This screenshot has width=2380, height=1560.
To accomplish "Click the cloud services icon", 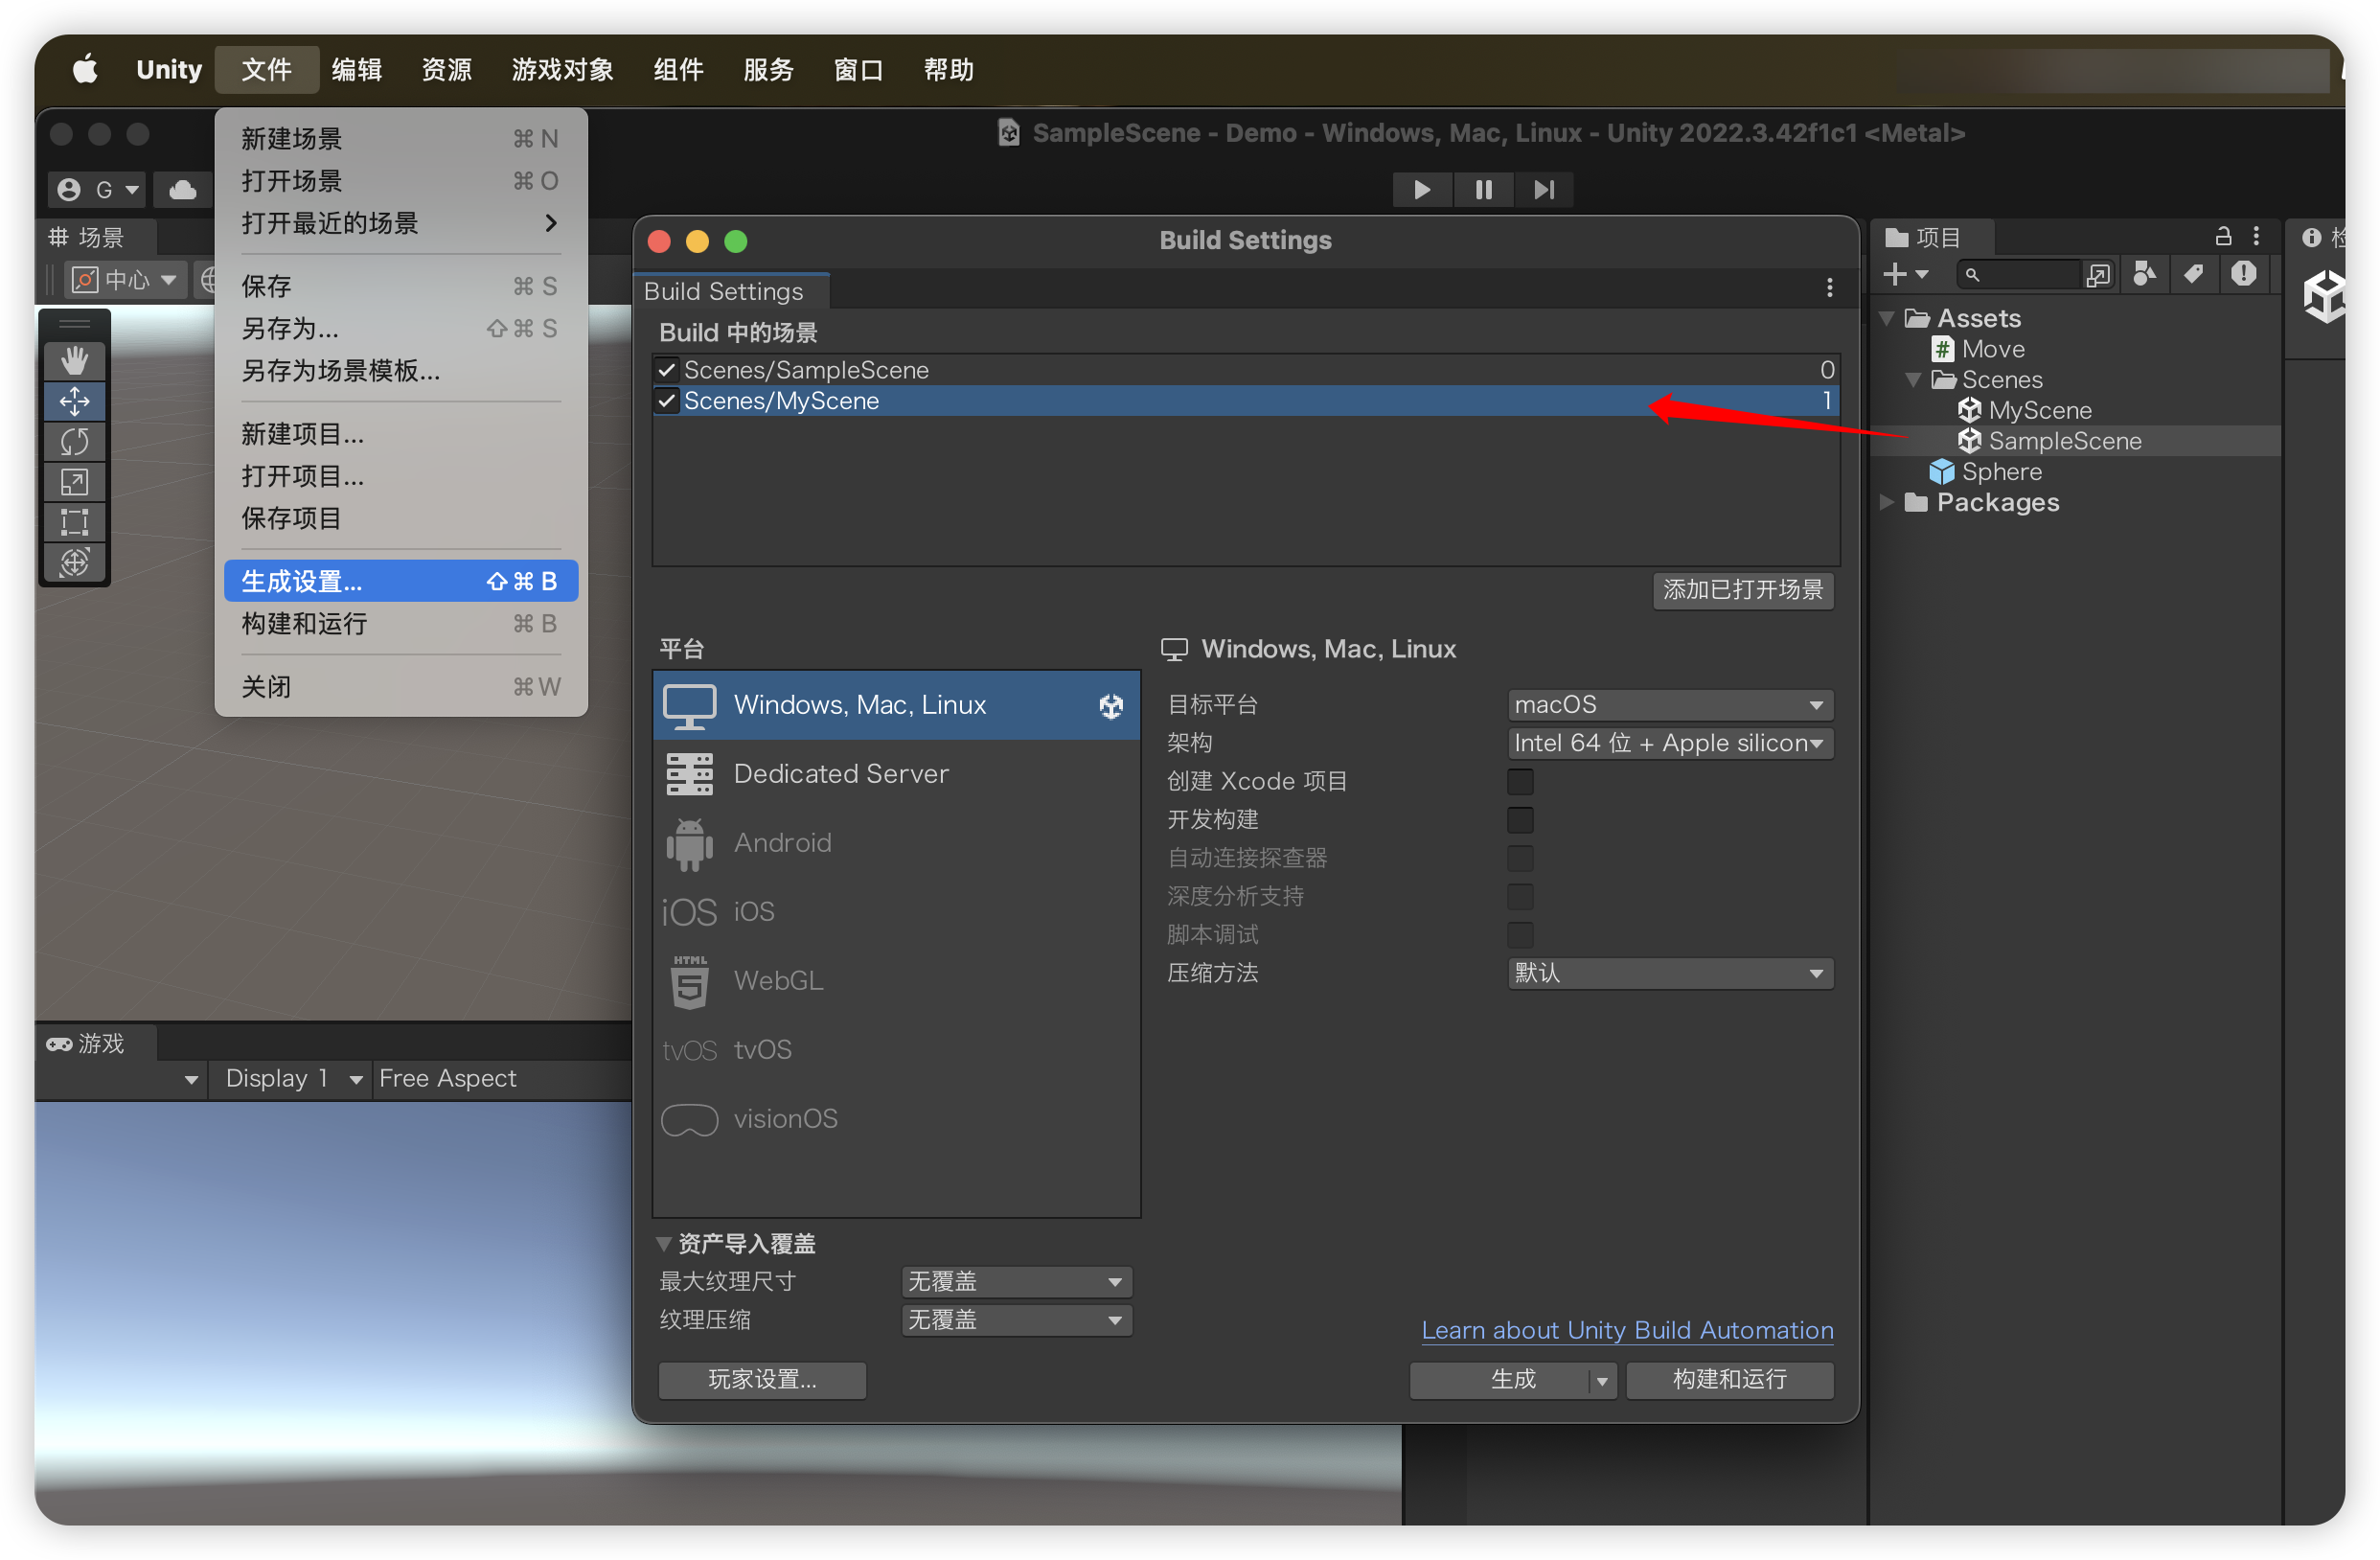I will tap(183, 189).
